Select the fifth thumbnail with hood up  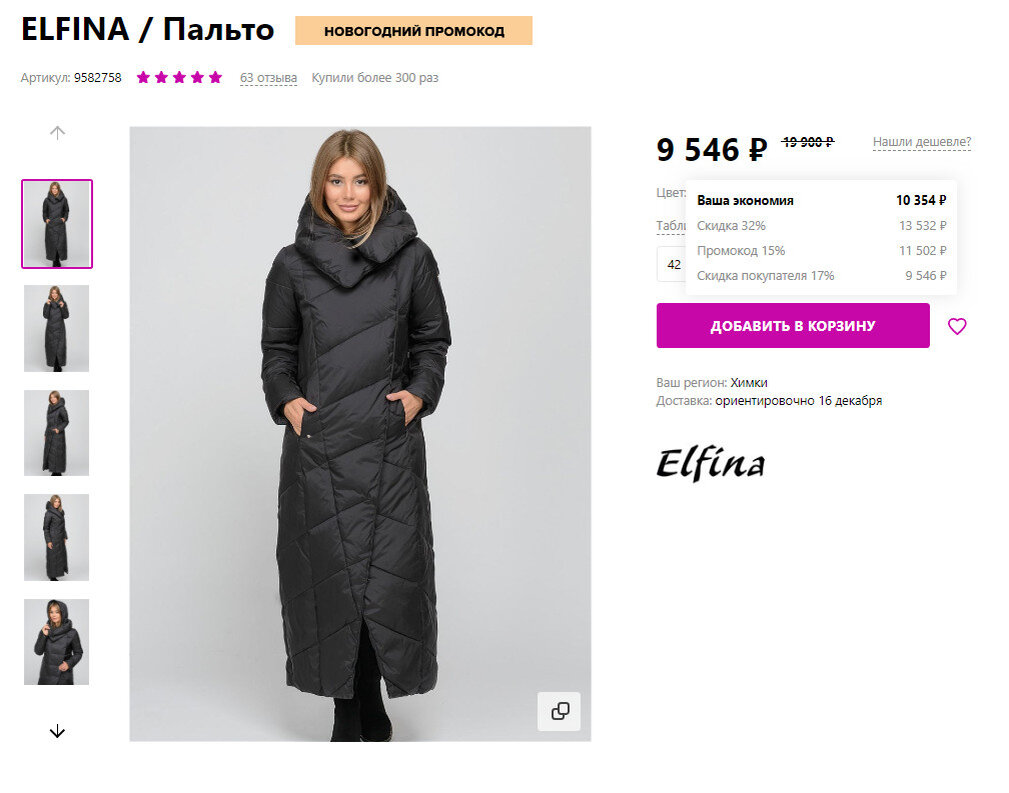pyautogui.click(x=57, y=642)
